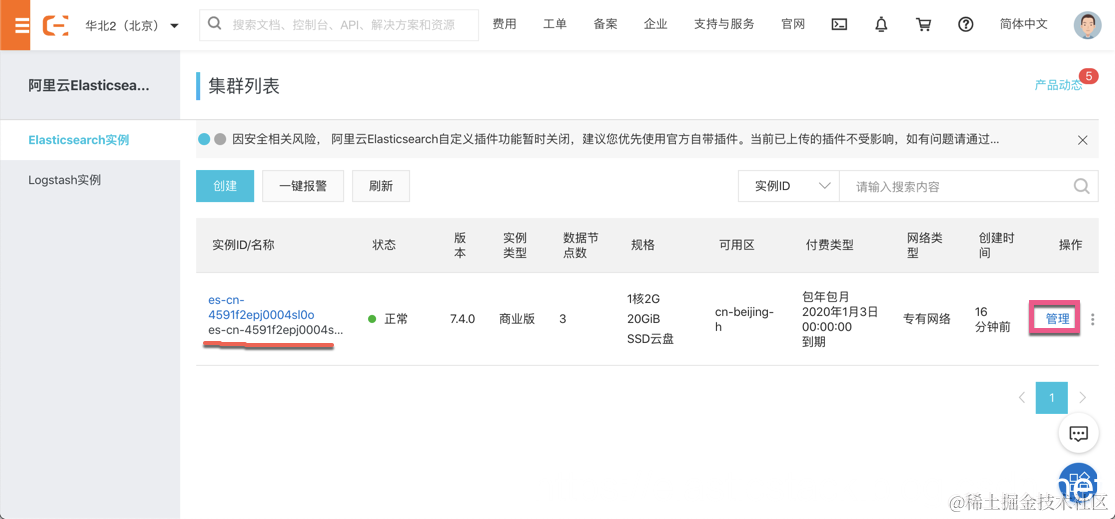Click the cn-beijing-h zone cell
Screen dimensions: 1115x519
[744, 319]
